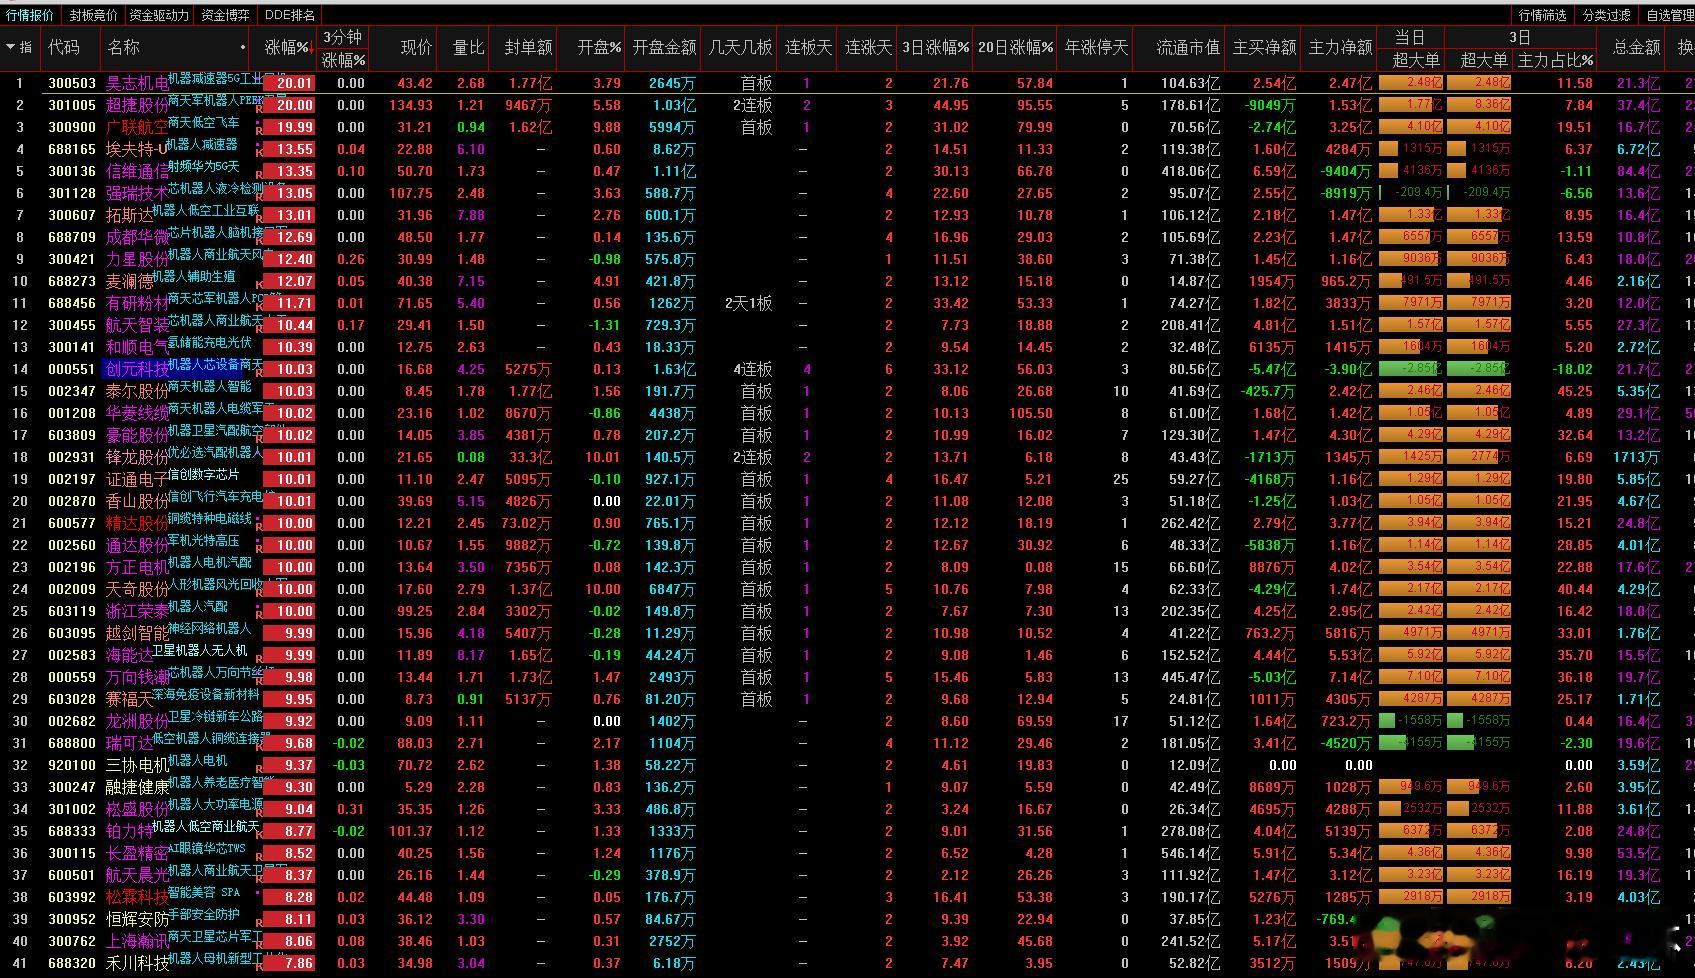Sort by the 连板天 column header
This screenshot has width=1695, height=978.
coord(808,48)
